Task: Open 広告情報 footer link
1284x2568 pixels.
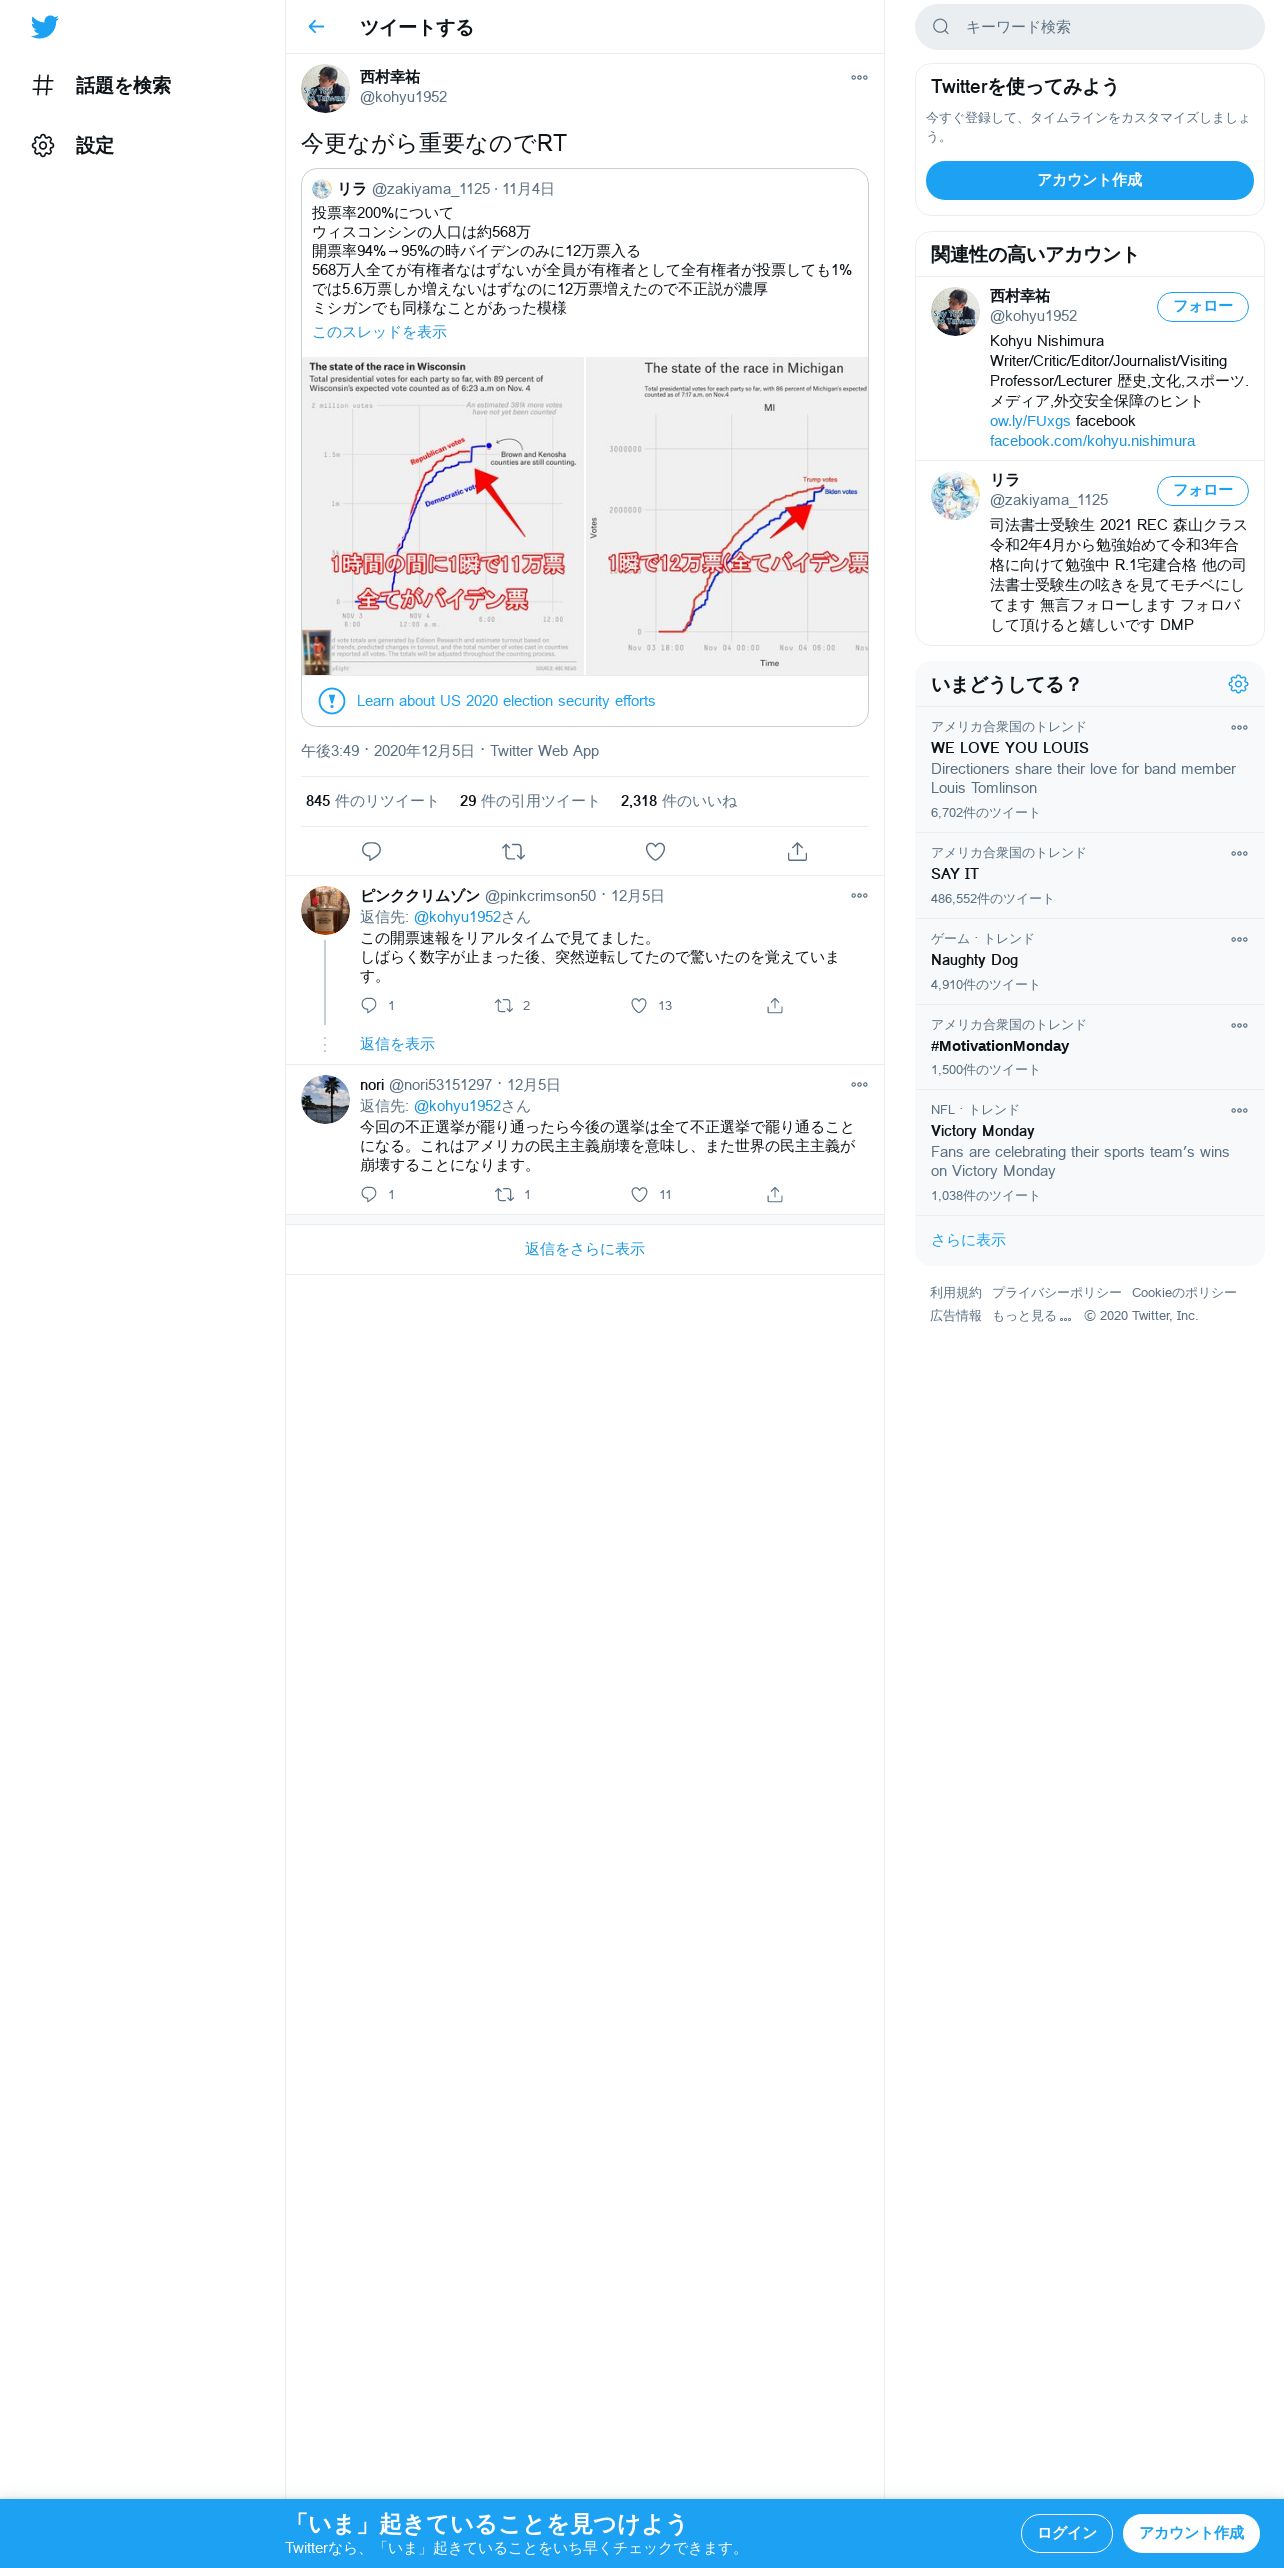Action: coord(956,1316)
